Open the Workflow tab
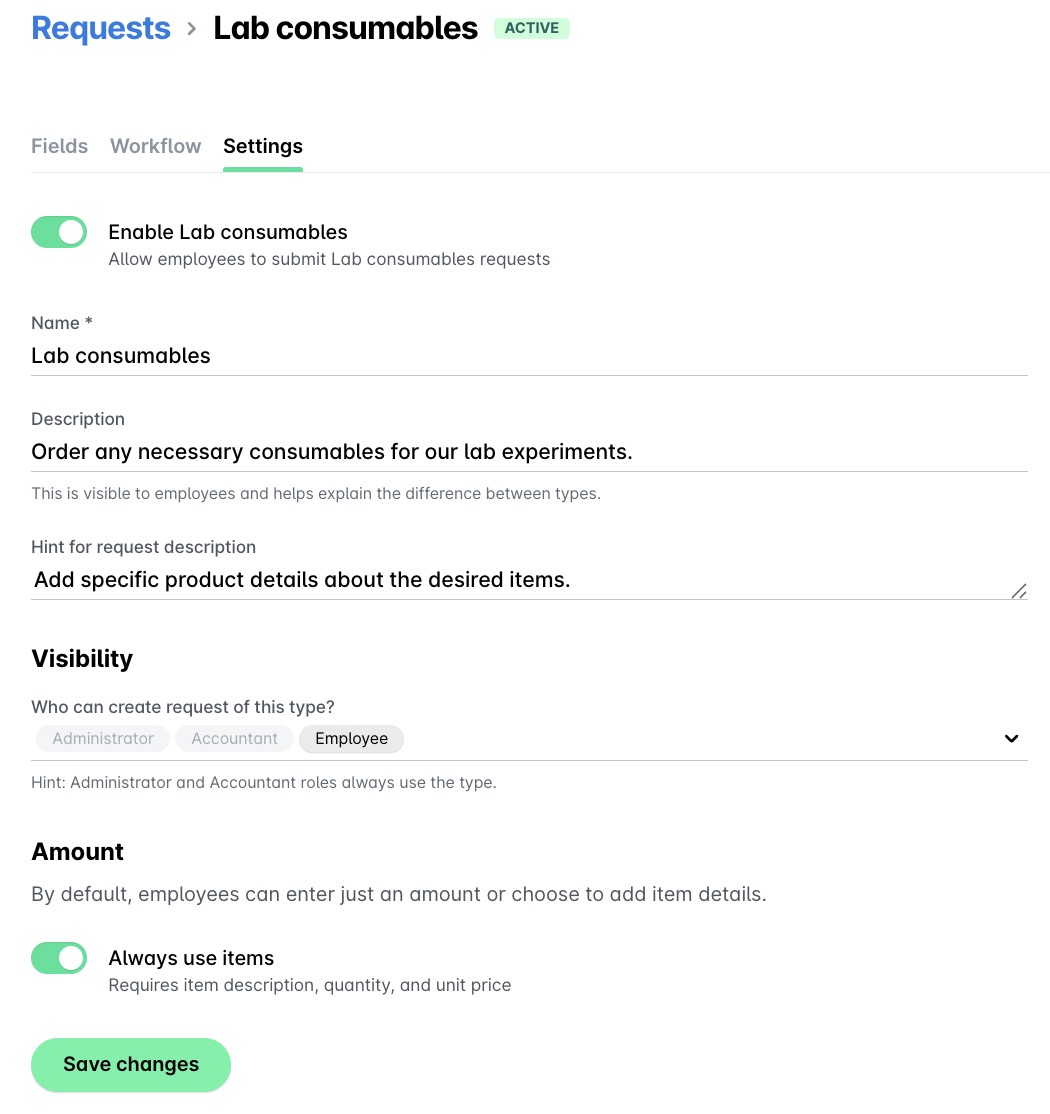 [x=155, y=146]
